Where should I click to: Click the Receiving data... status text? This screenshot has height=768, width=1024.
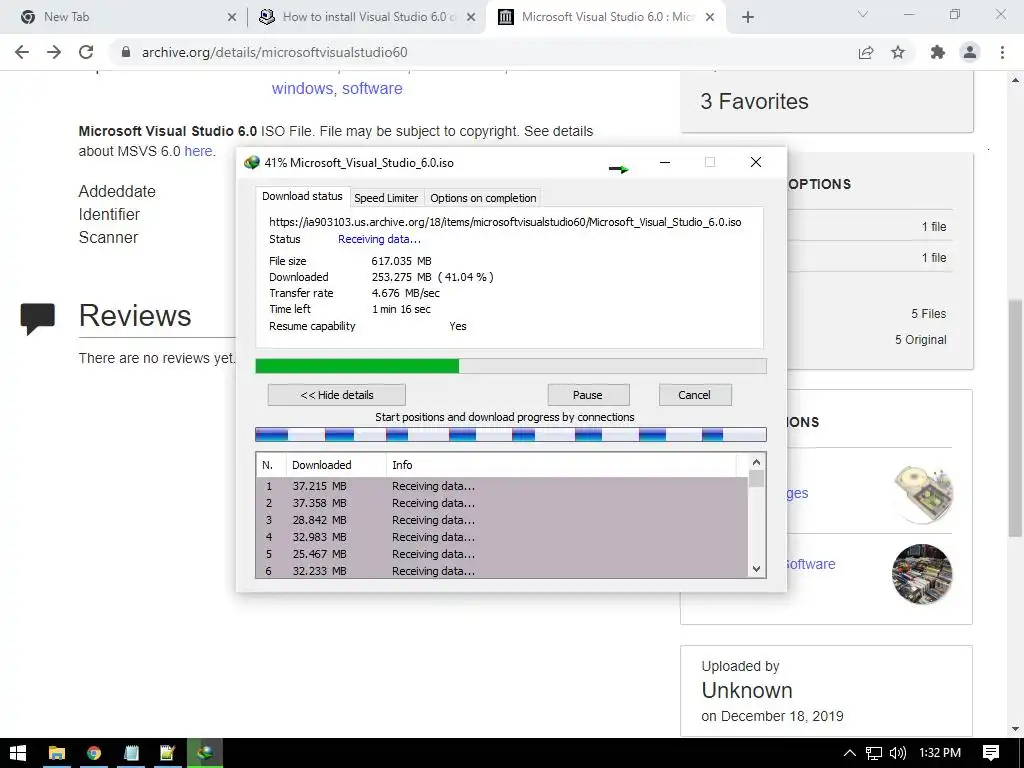[x=379, y=239]
